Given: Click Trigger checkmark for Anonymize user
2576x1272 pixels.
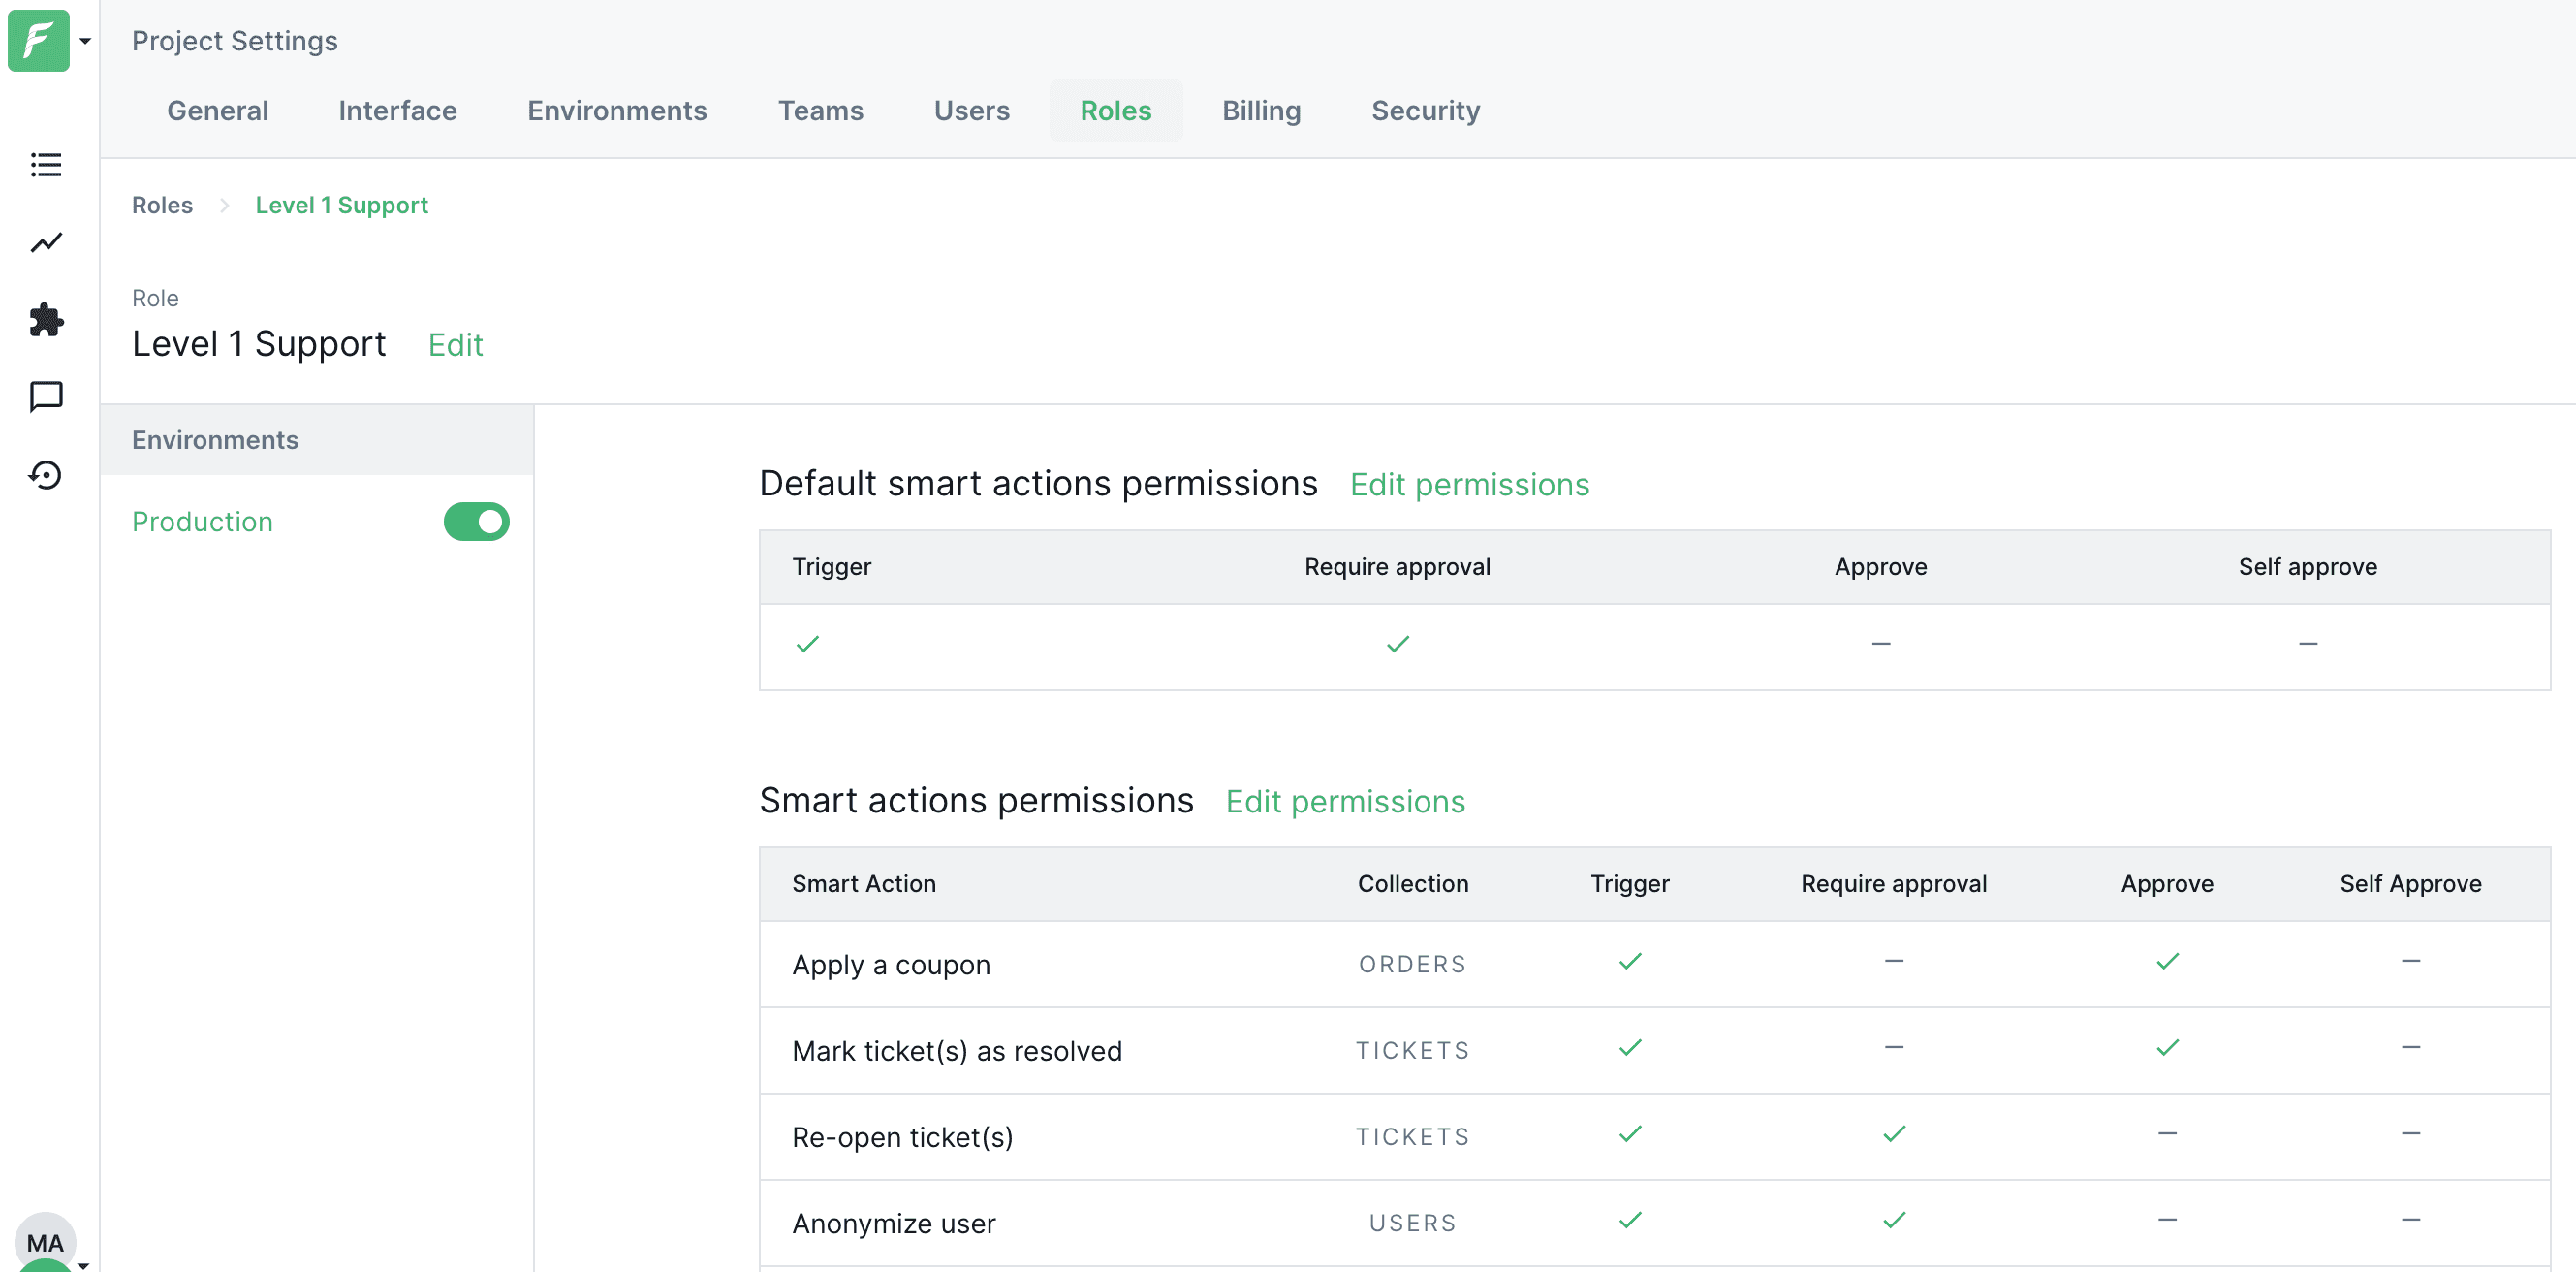Looking at the screenshot, I should click(1631, 1220).
